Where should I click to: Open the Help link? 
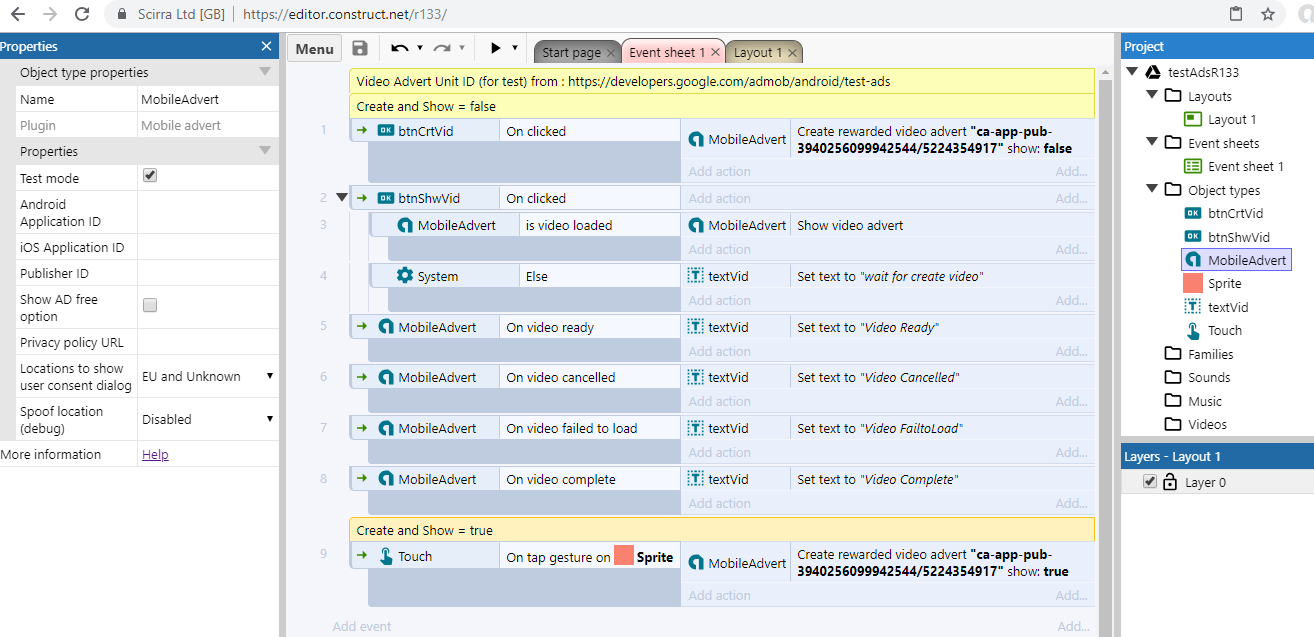(155, 454)
